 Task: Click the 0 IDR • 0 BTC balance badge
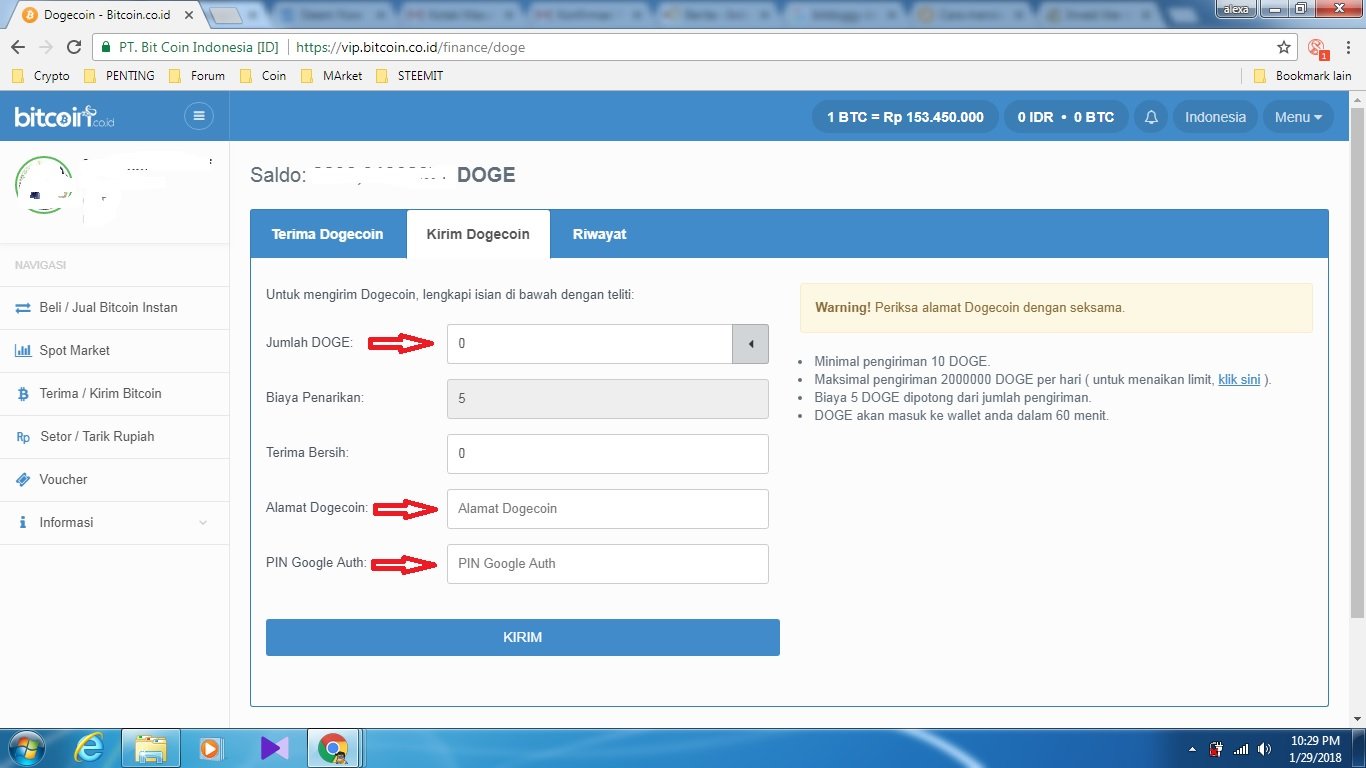pos(1066,117)
